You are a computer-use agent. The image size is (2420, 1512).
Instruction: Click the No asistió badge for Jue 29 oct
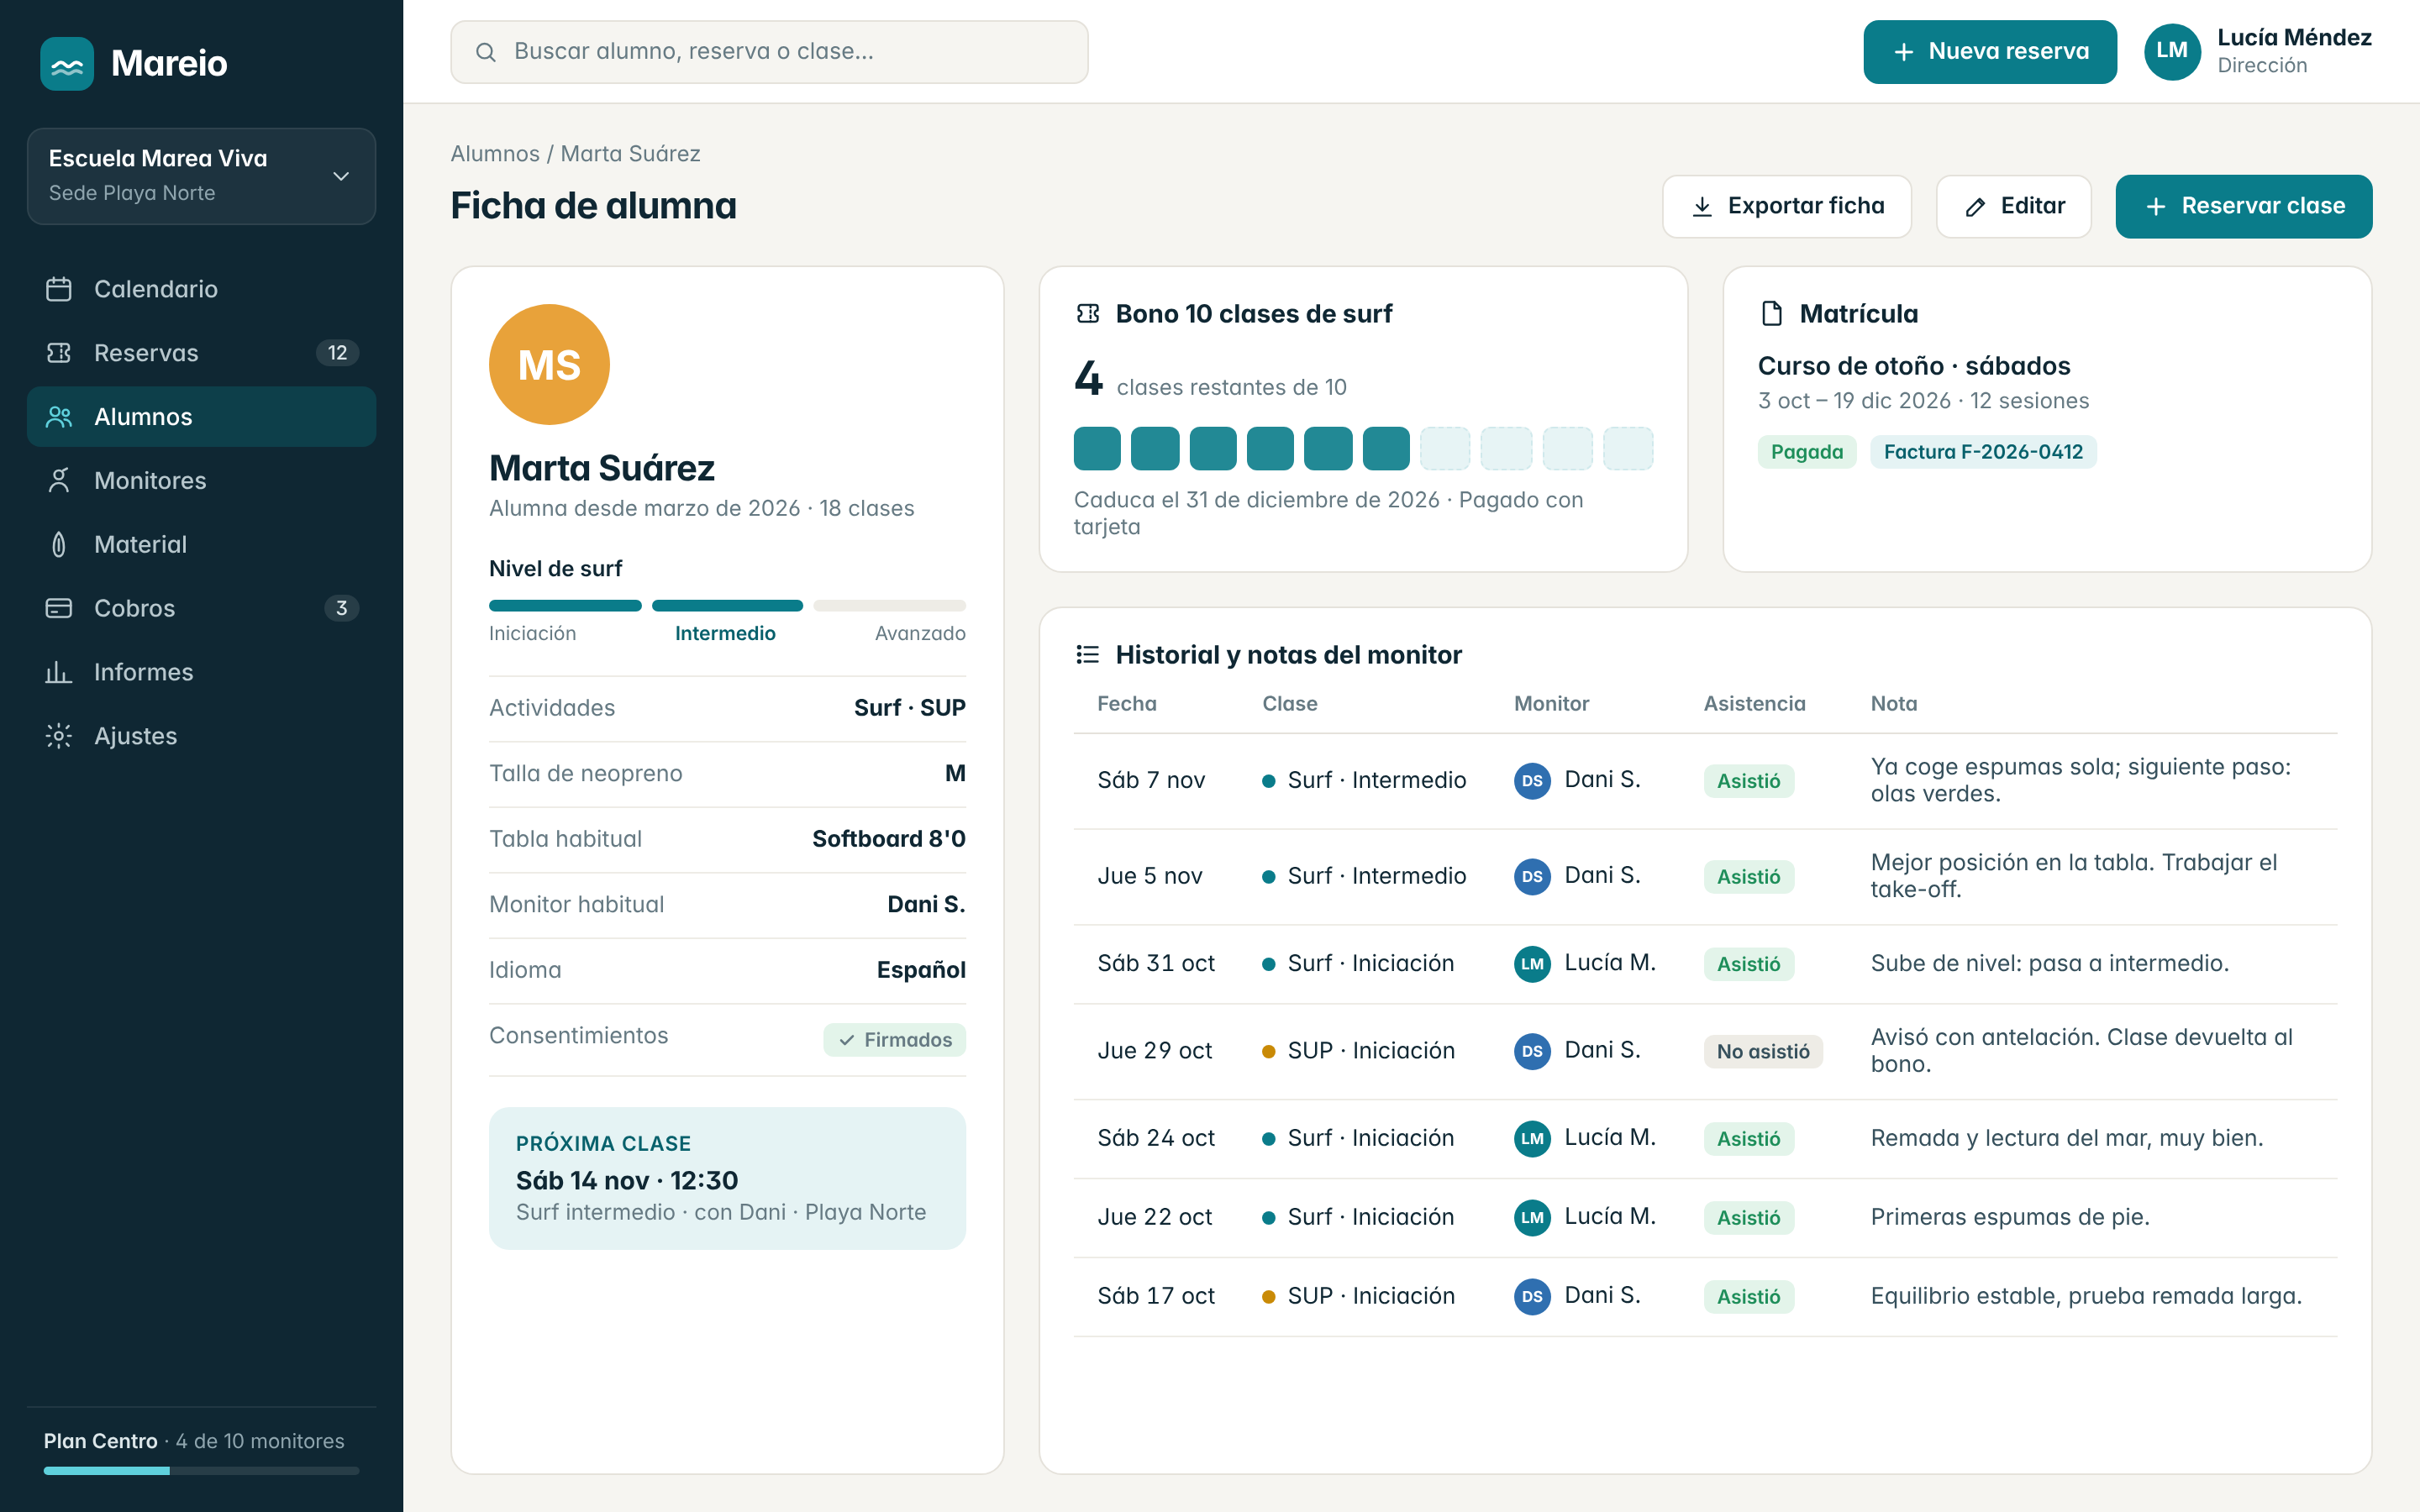(1763, 1051)
